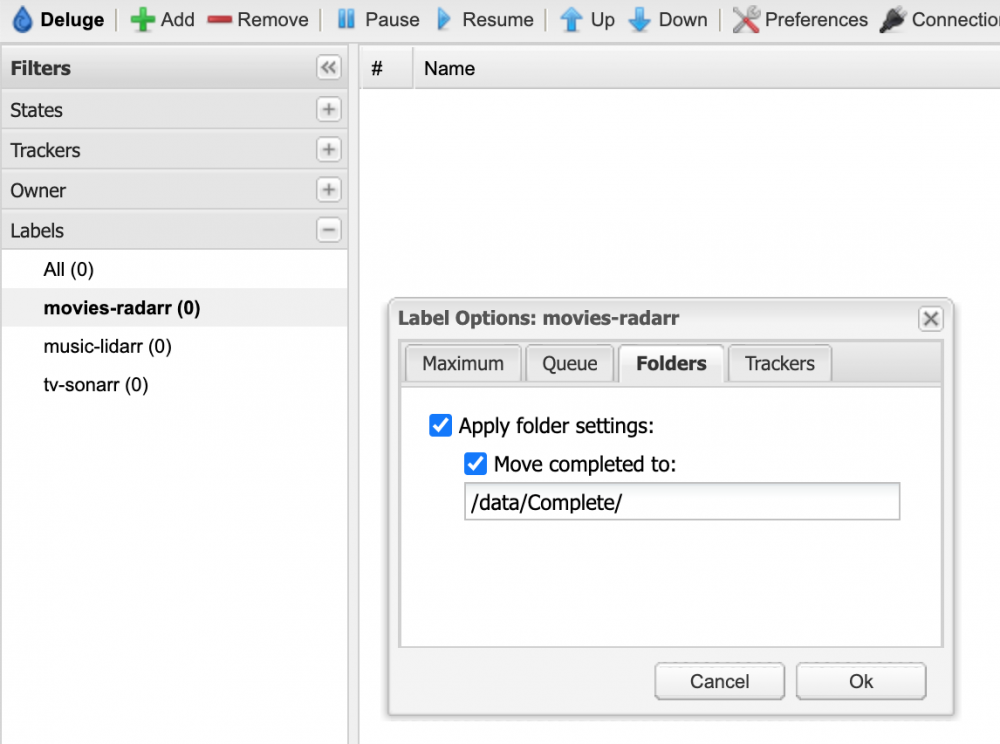This screenshot has height=744, width=1000.
Task: Switch to the Maximum tab
Action: coord(463,363)
